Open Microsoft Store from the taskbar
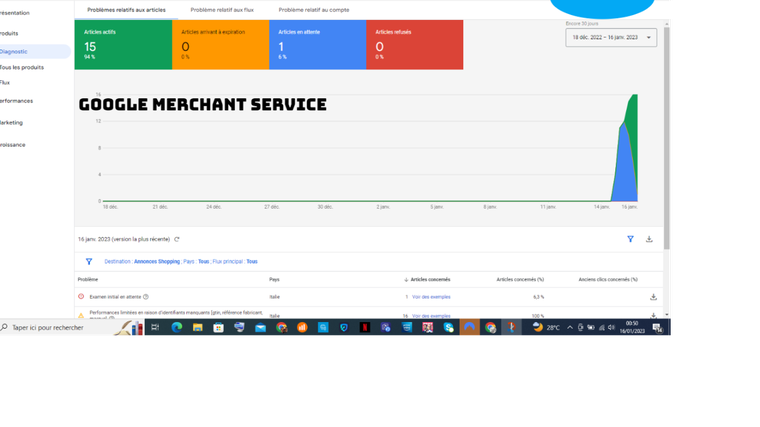Screen dimensions: 760x427 [219, 327]
